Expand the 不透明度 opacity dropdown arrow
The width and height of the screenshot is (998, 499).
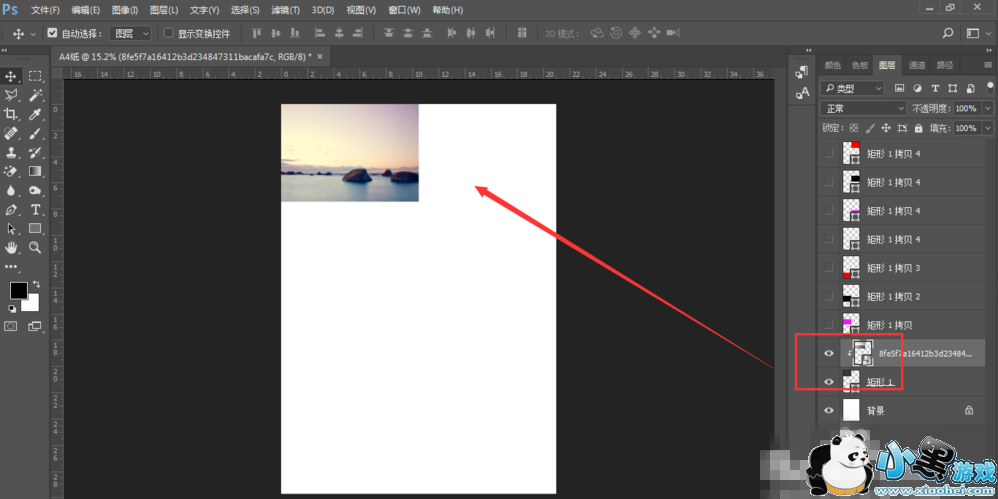[x=988, y=108]
